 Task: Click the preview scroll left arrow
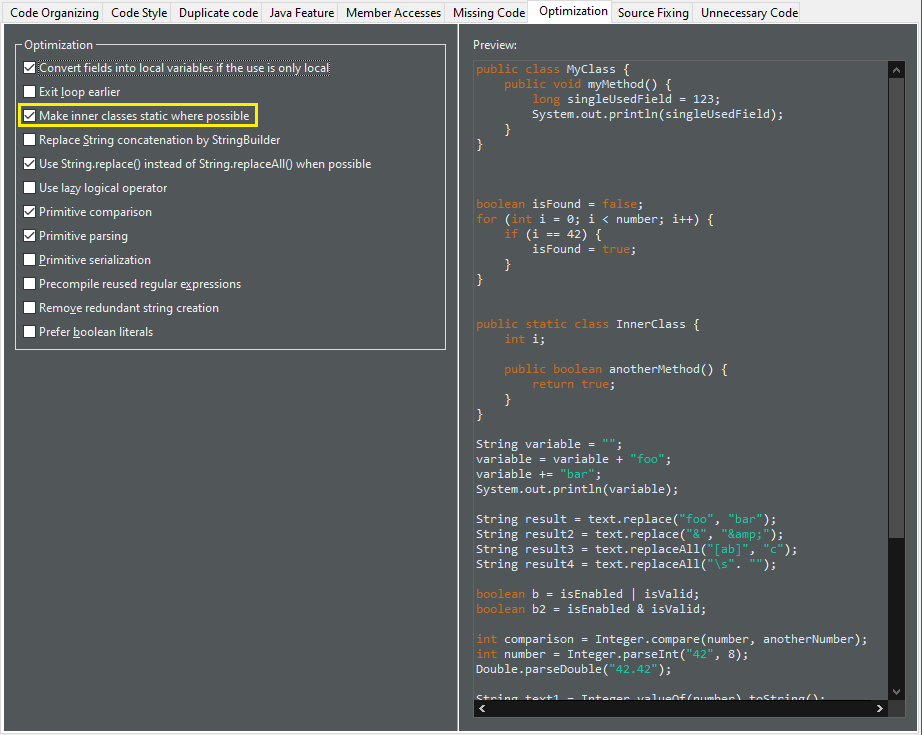coord(482,709)
